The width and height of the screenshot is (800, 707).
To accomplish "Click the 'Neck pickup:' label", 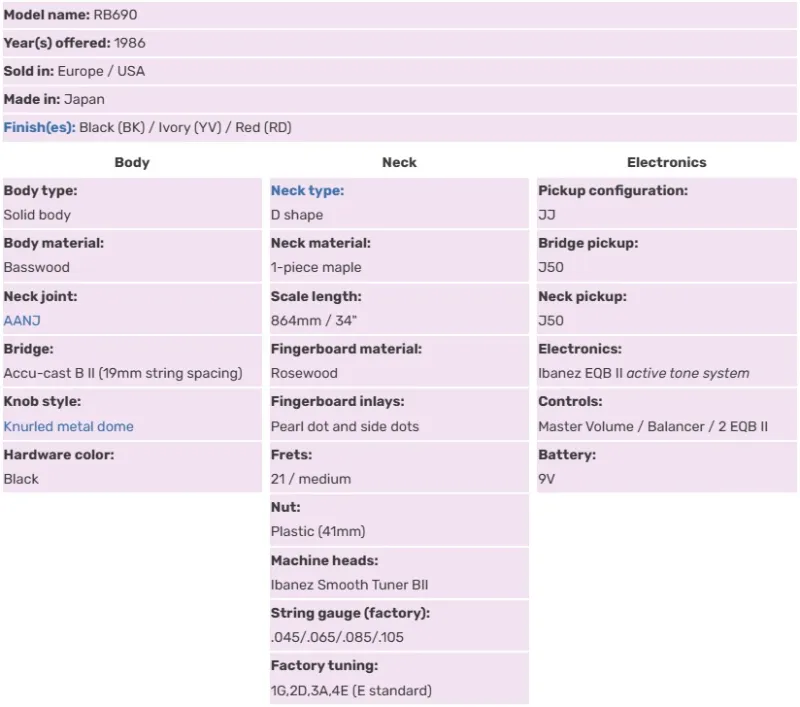I will pos(582,296).
